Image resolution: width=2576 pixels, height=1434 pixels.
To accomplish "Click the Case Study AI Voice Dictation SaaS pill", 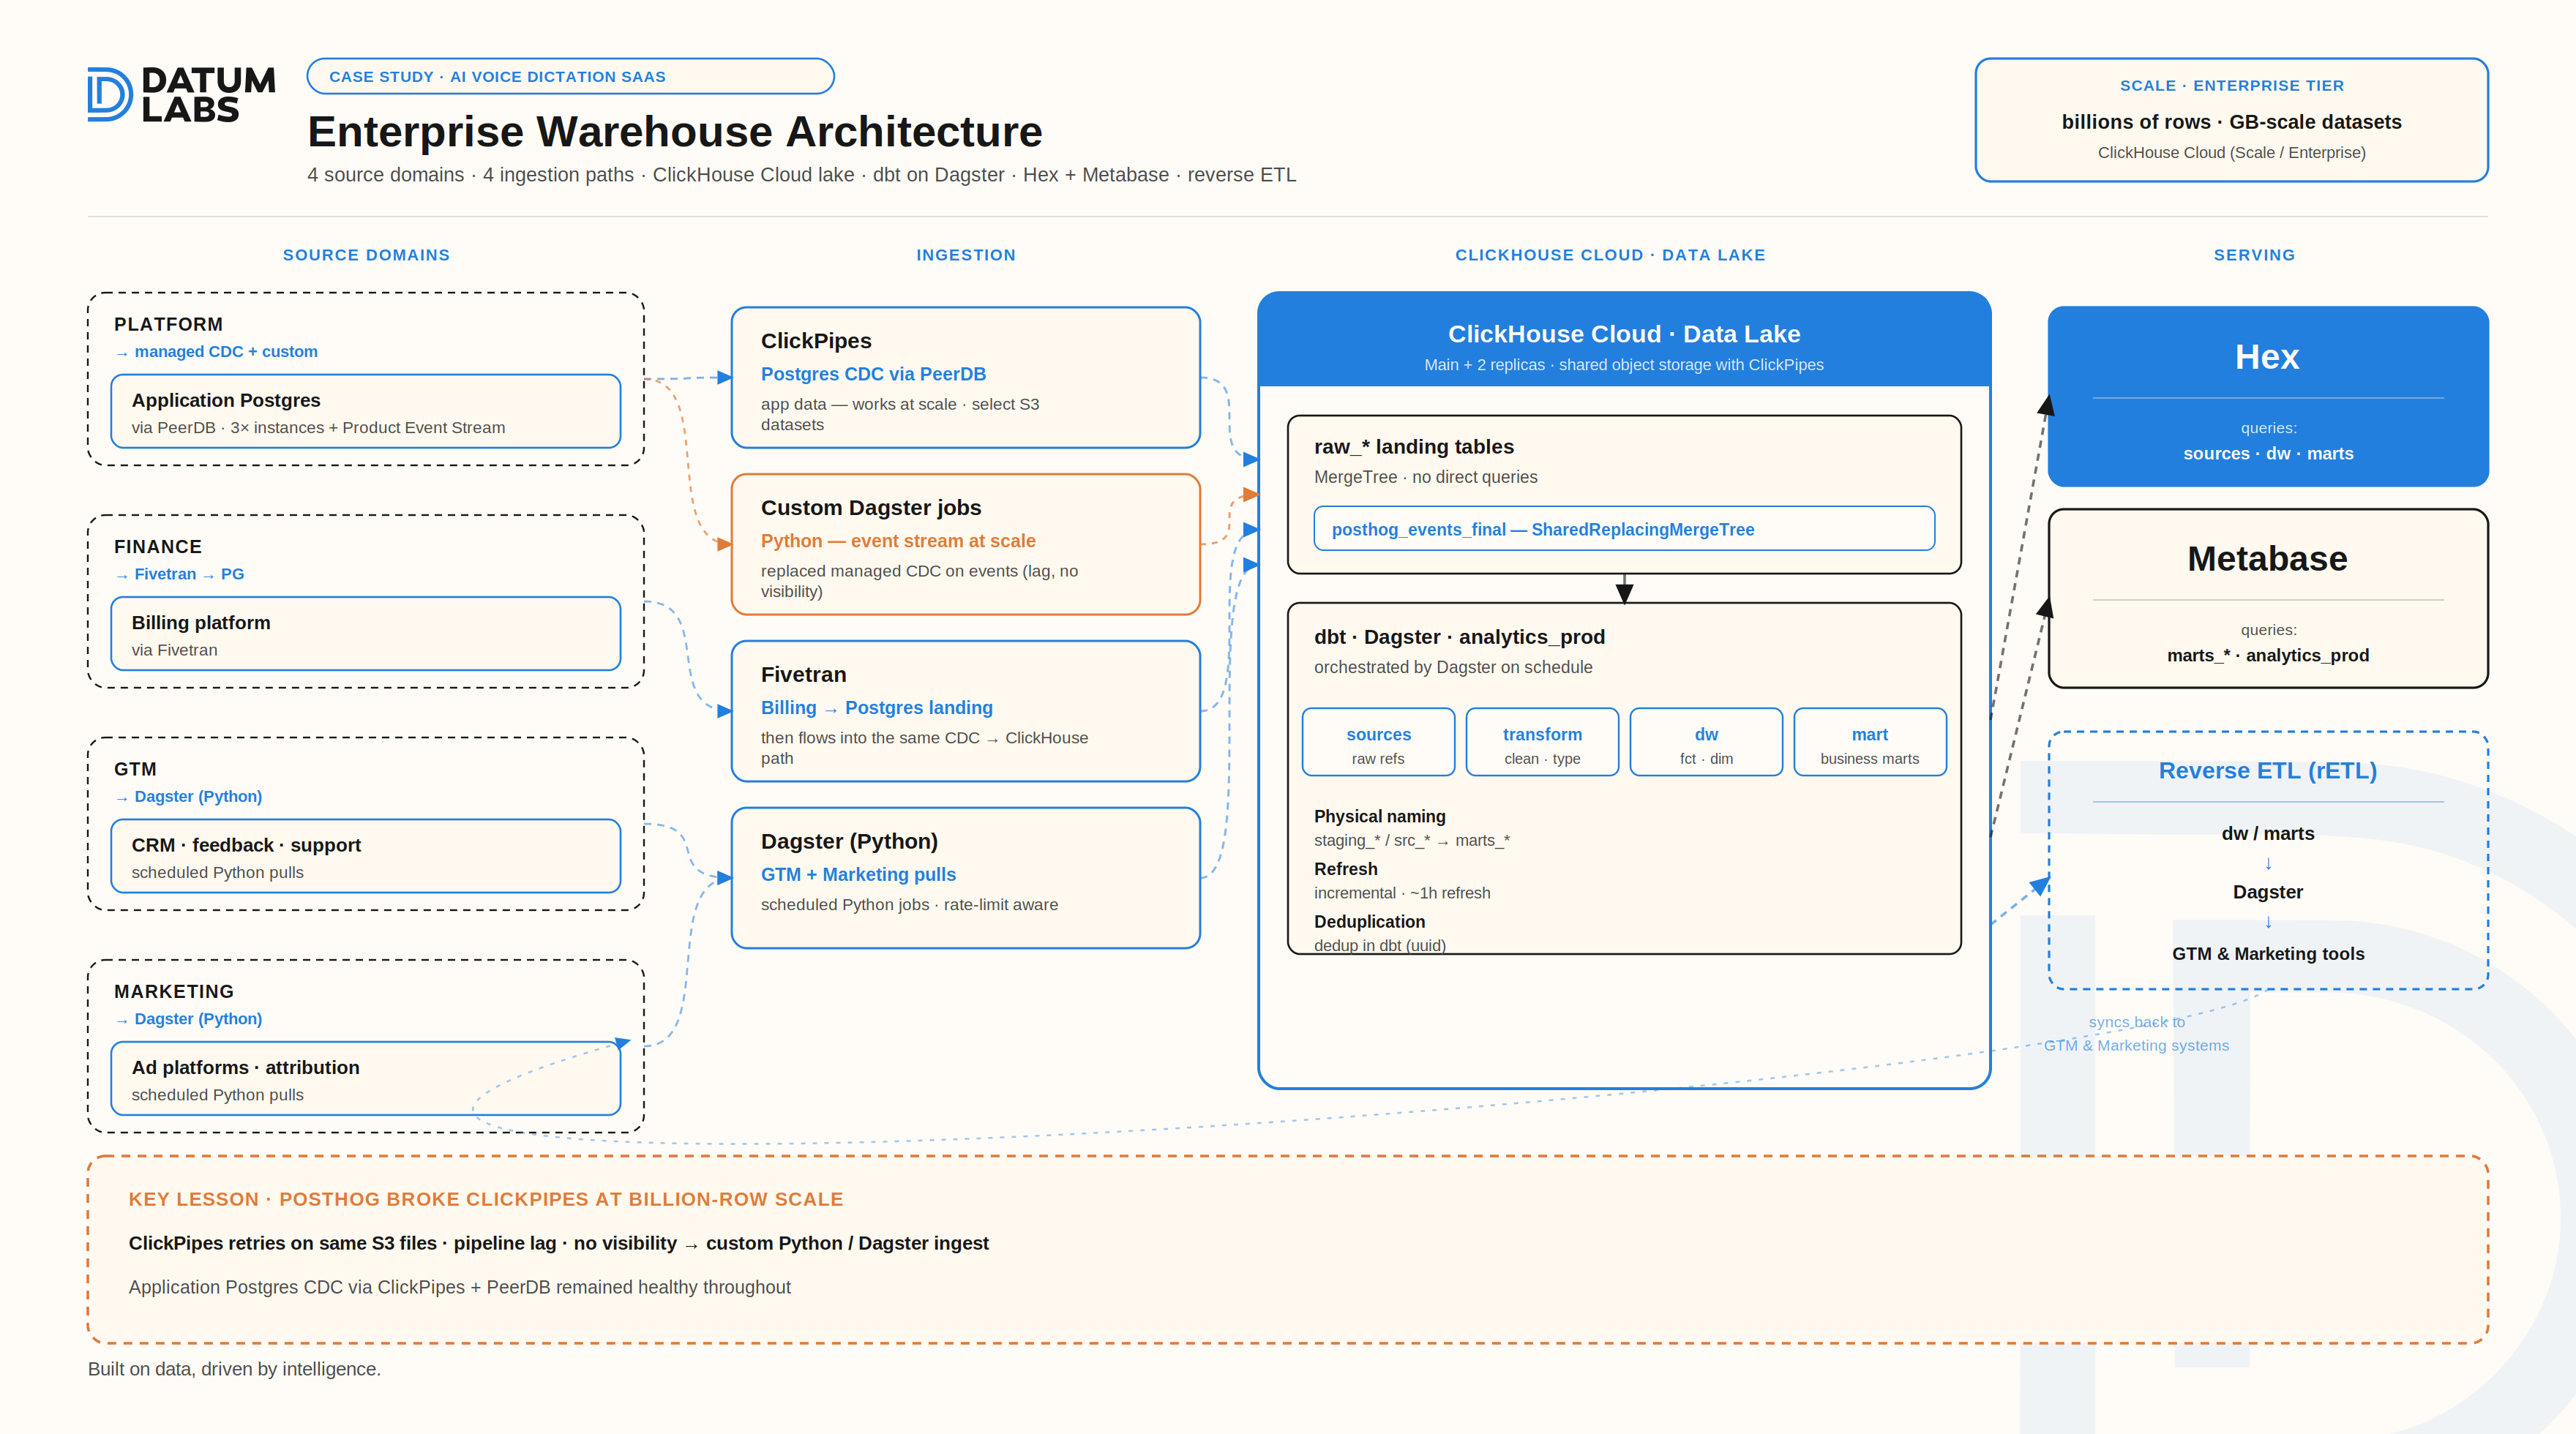I will (570, 76).
